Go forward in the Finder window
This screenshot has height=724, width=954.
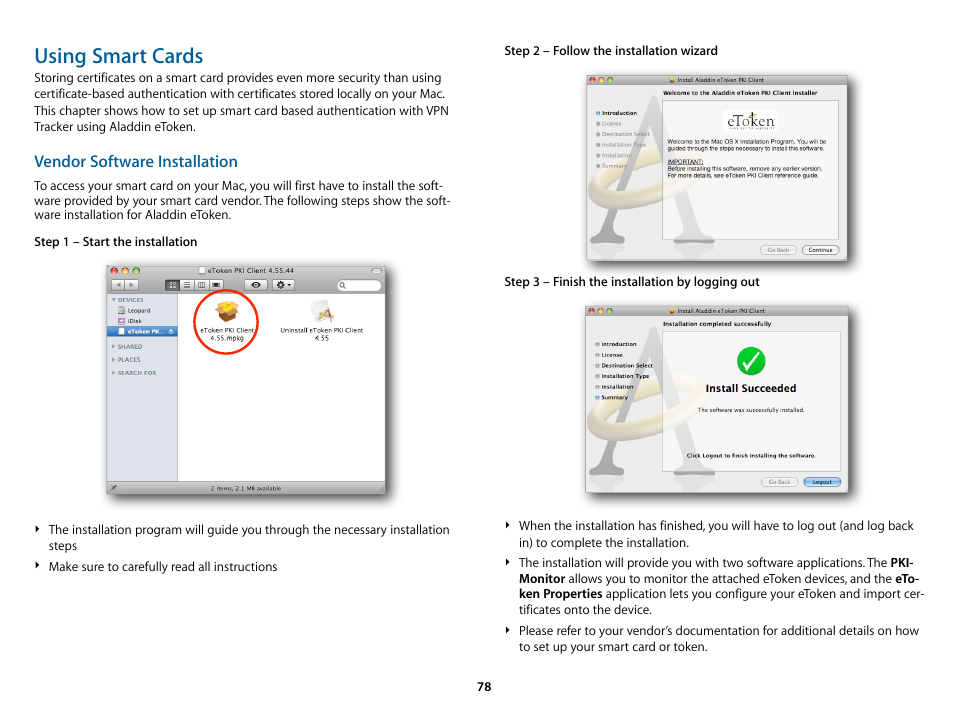[x=131, y=285]
